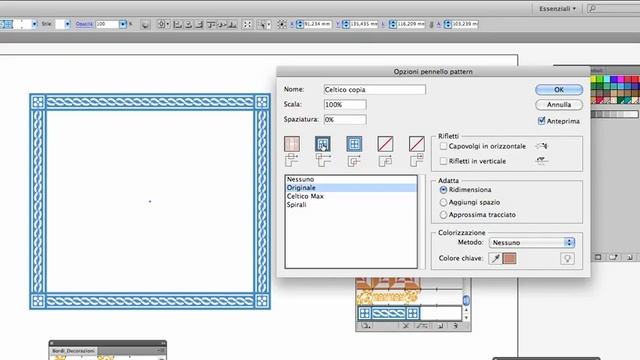
Task: Open the Stile dropdown in control bar
Action: click(x=67, y=24)
